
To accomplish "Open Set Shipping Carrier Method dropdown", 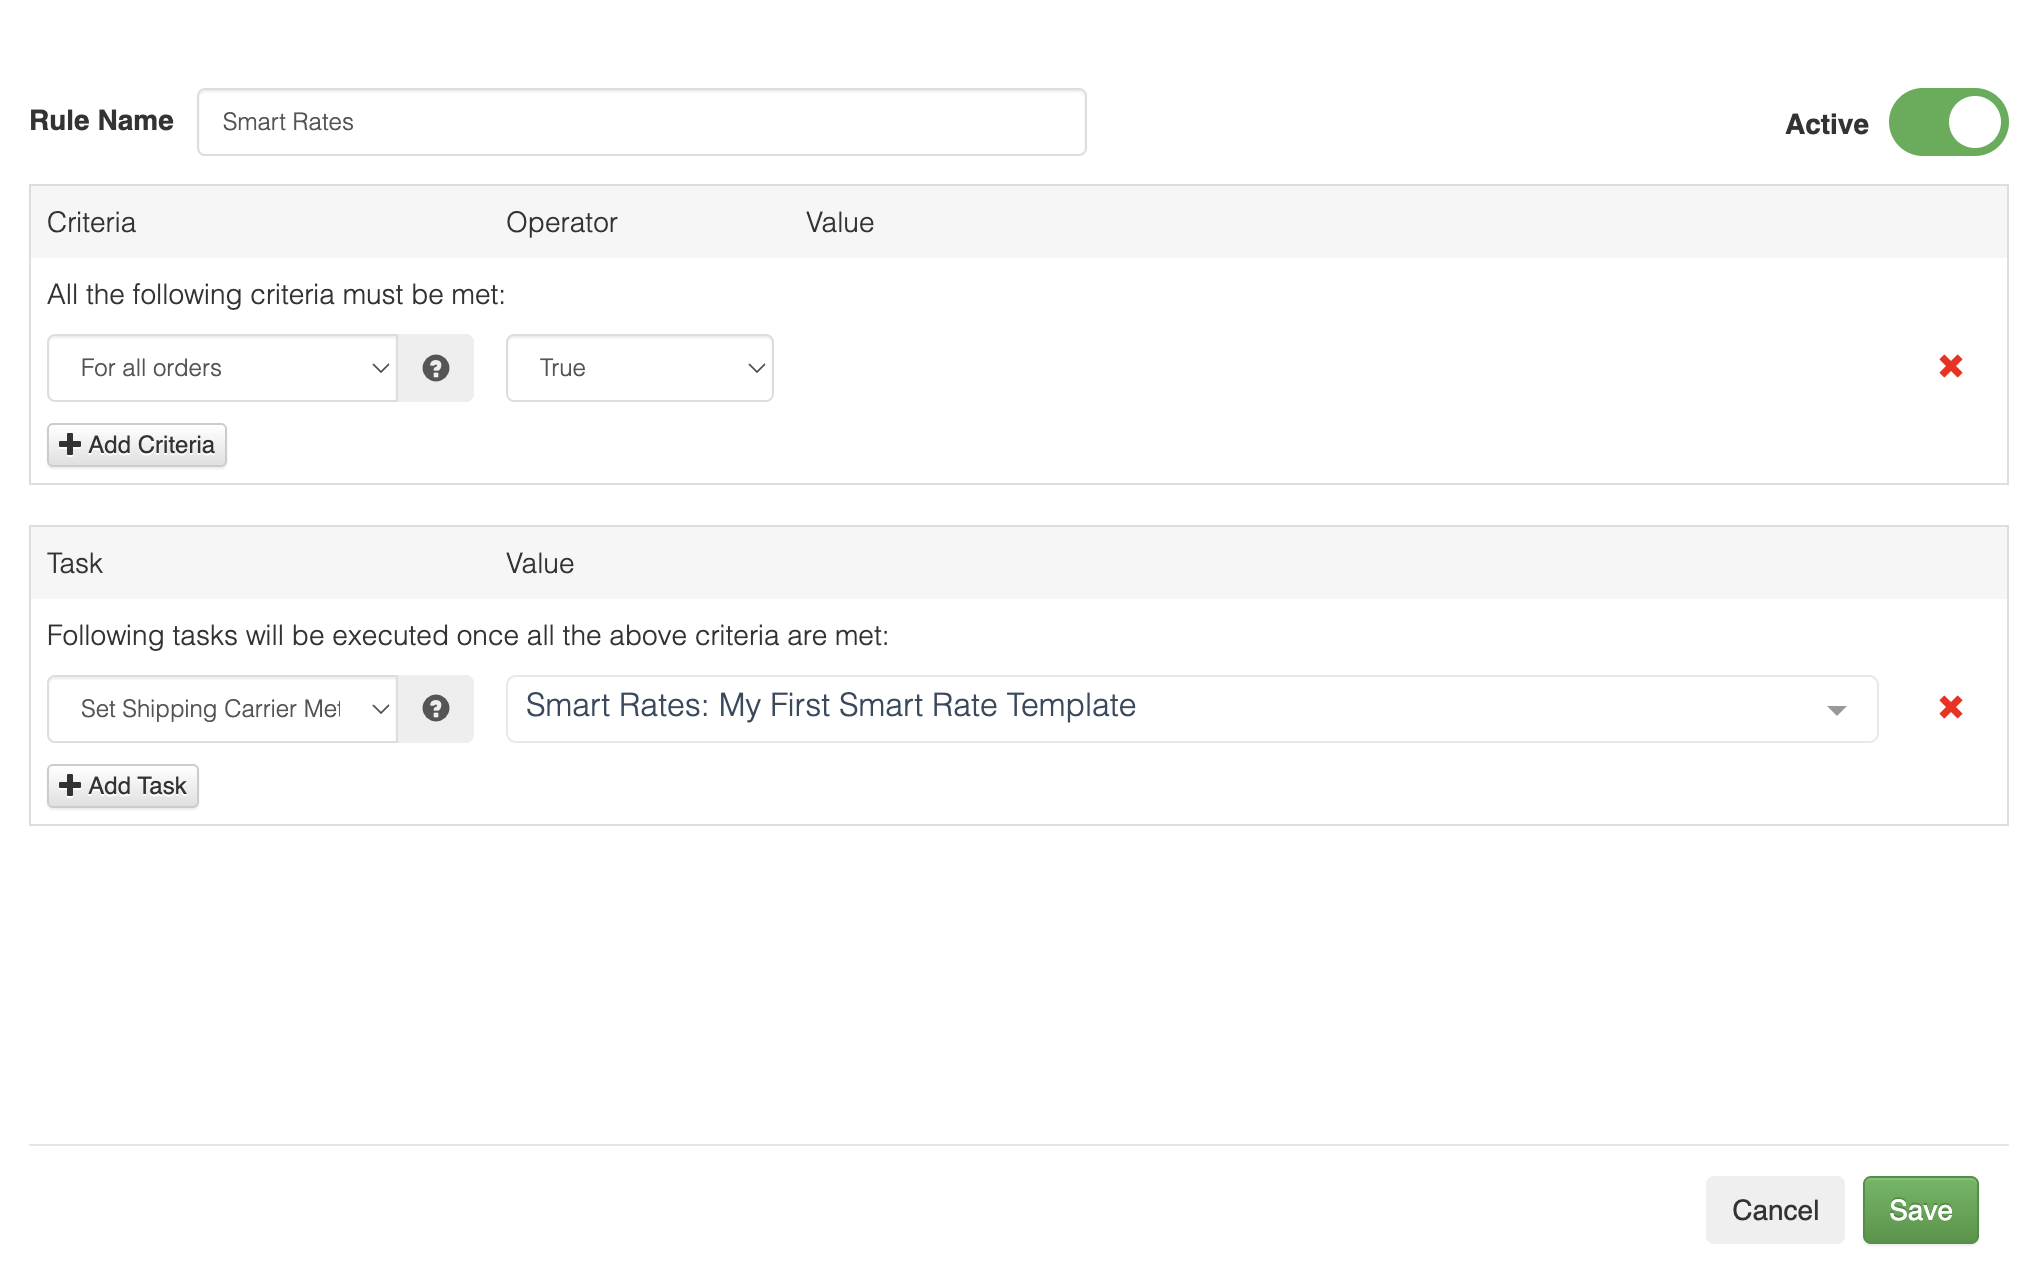I will (x=222, y=709).
